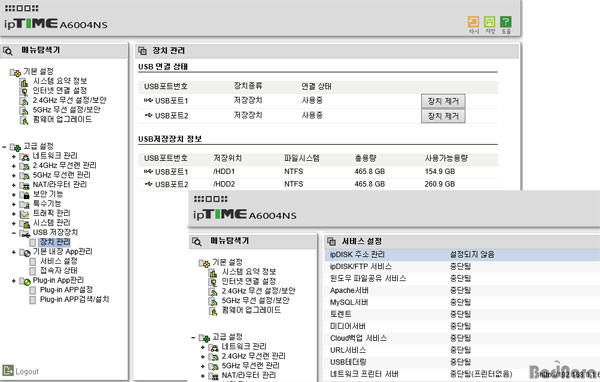Expand 5GHz 무선랜 관리 in front window tree
This screenshot has width=600, height=382.
coord(203,366)
